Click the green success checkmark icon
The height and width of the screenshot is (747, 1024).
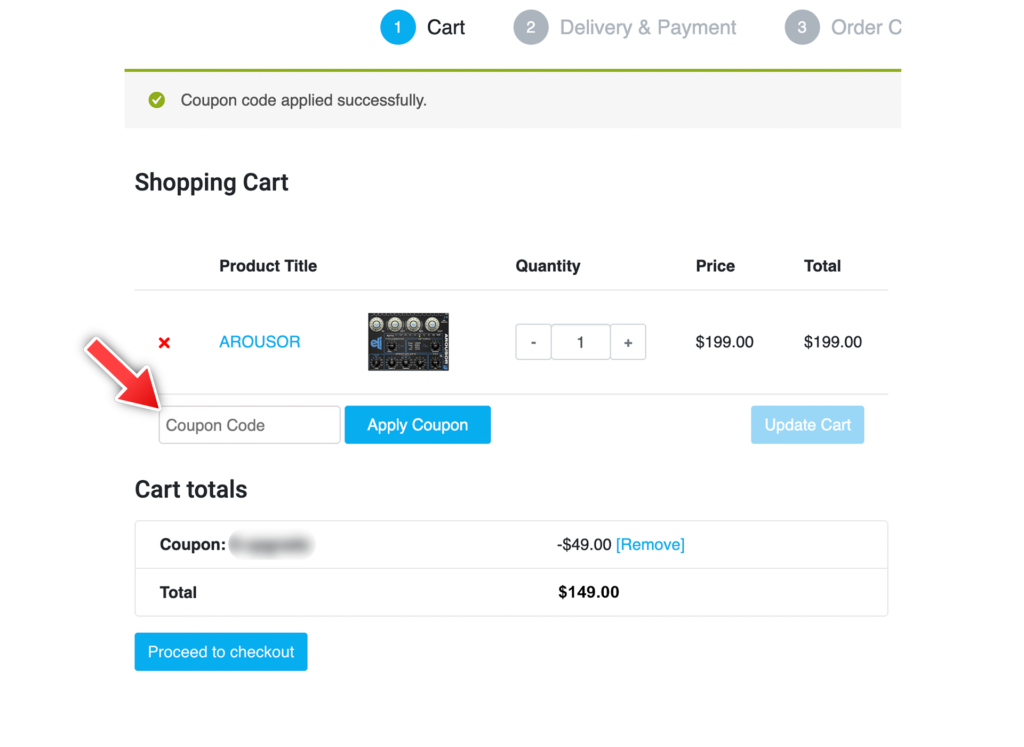pyautogui.click(x=157, y=100)
